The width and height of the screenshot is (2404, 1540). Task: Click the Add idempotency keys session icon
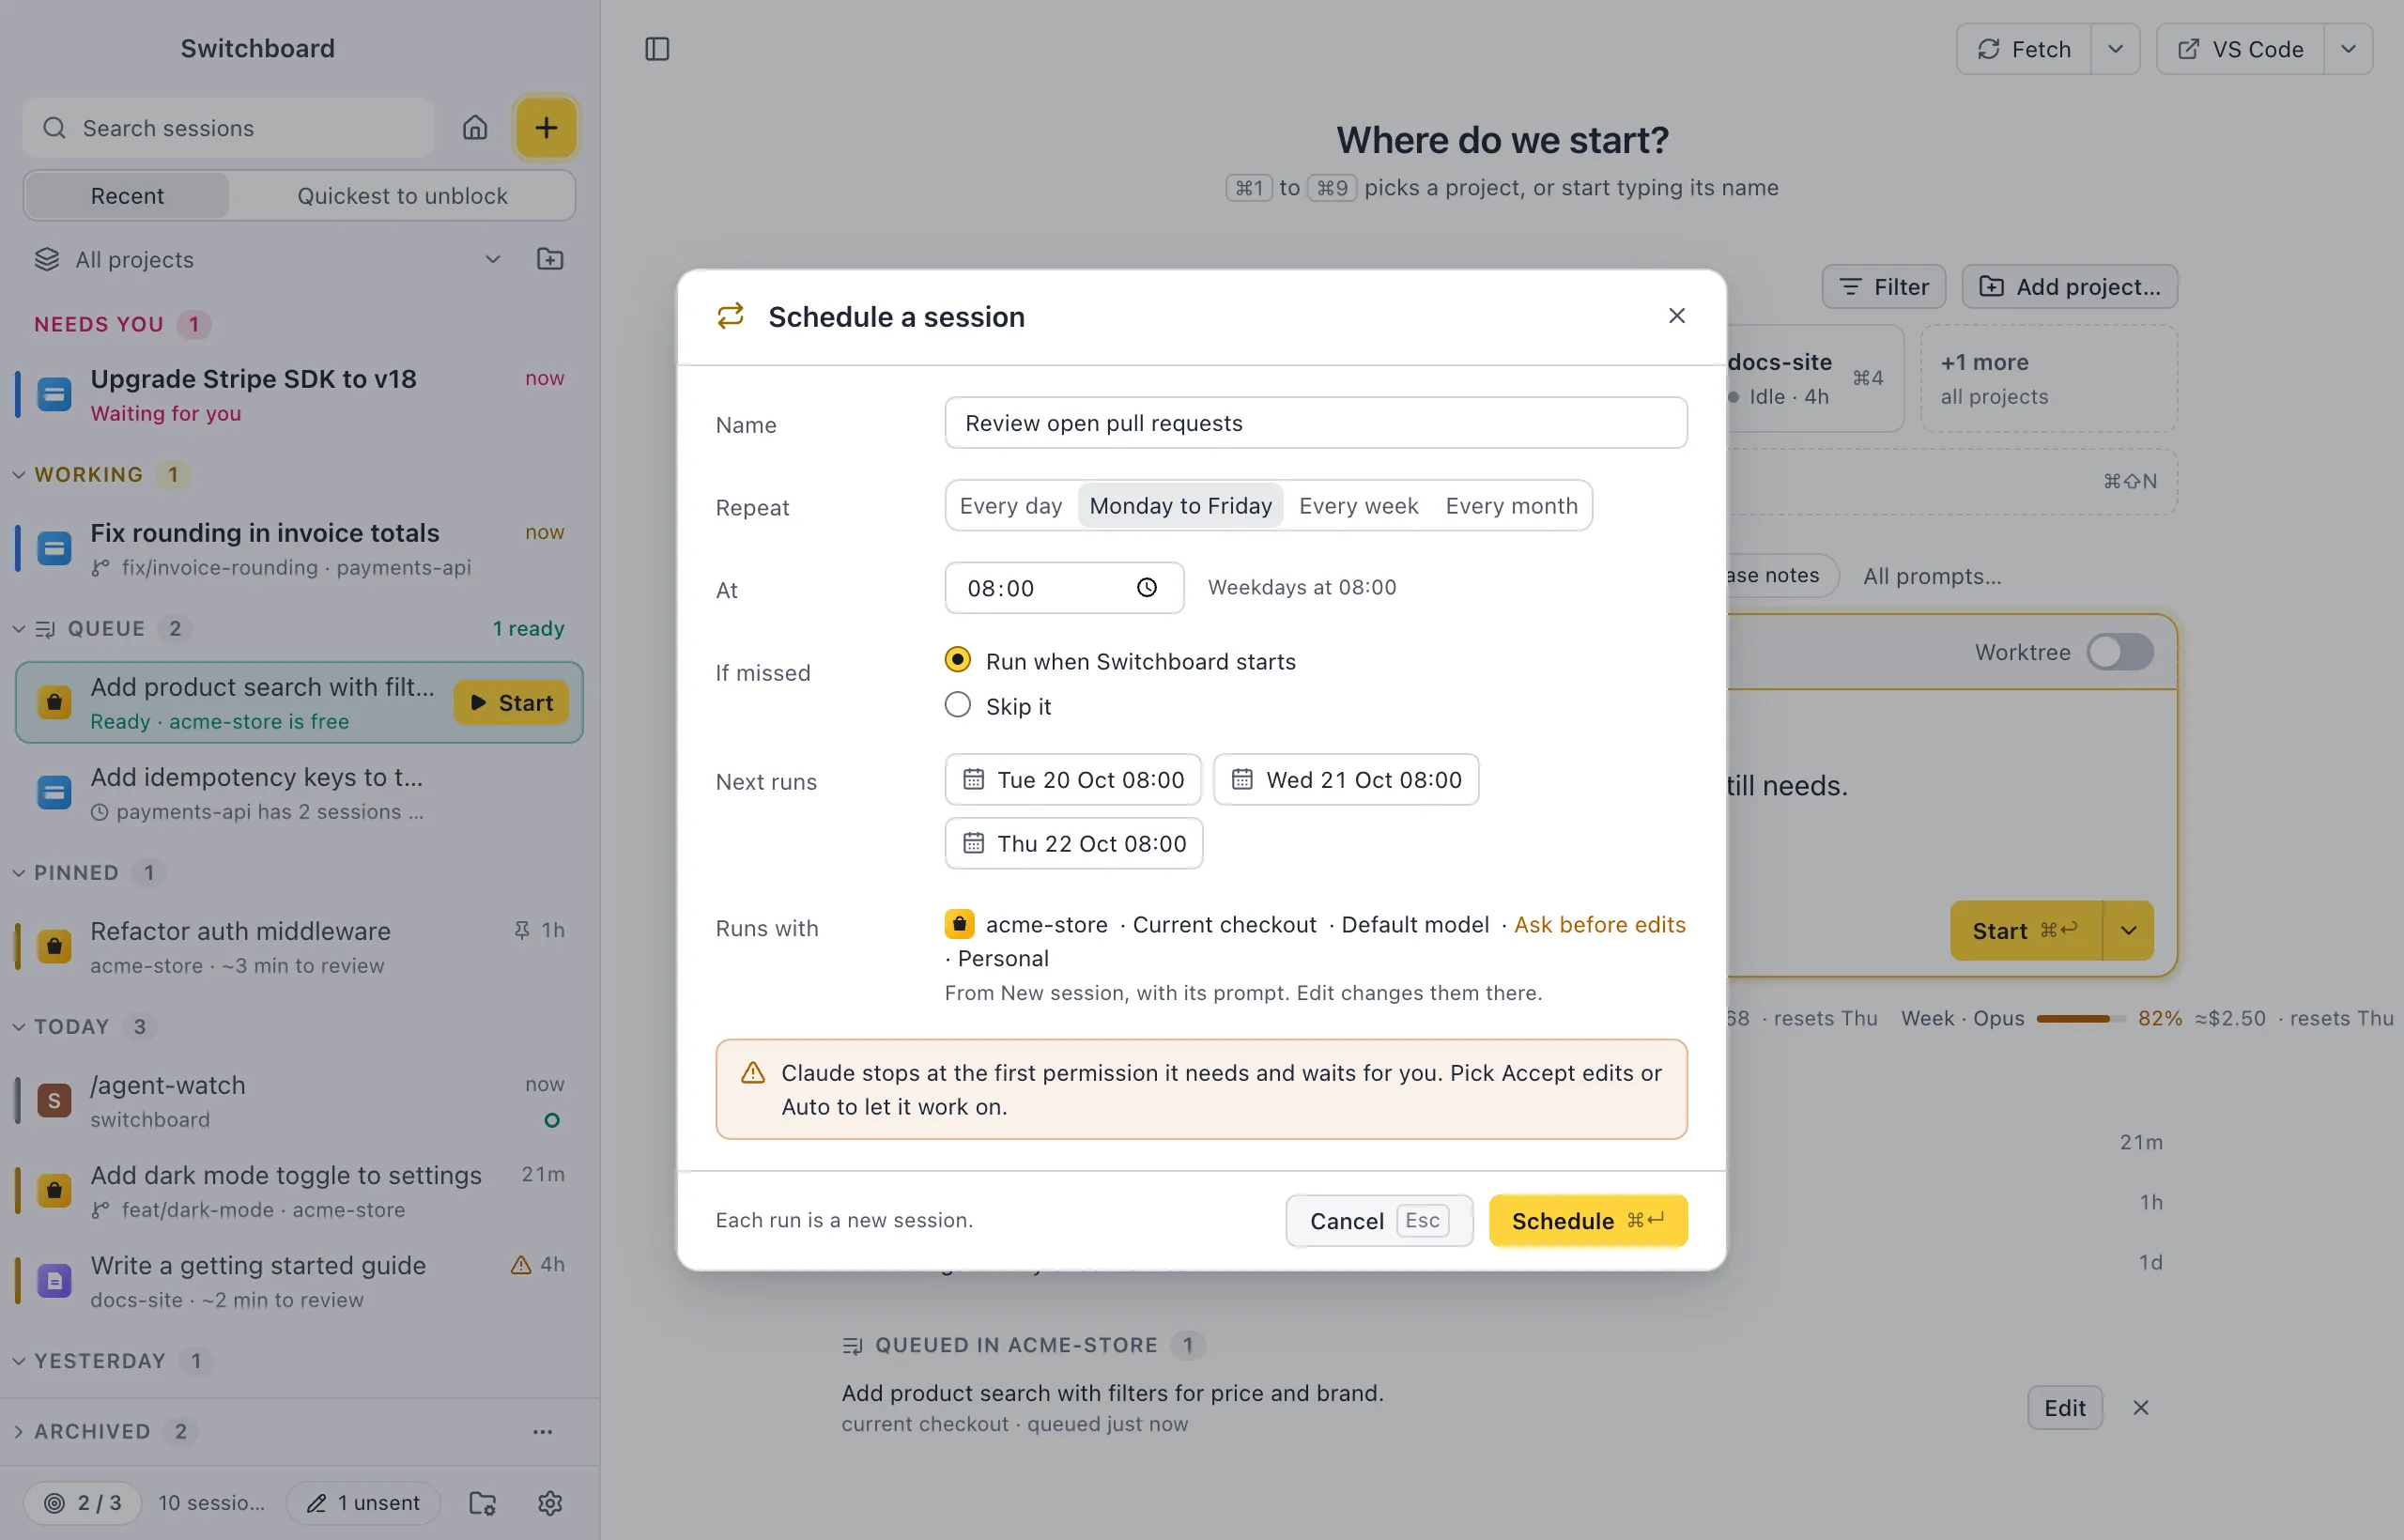point(54,792)
